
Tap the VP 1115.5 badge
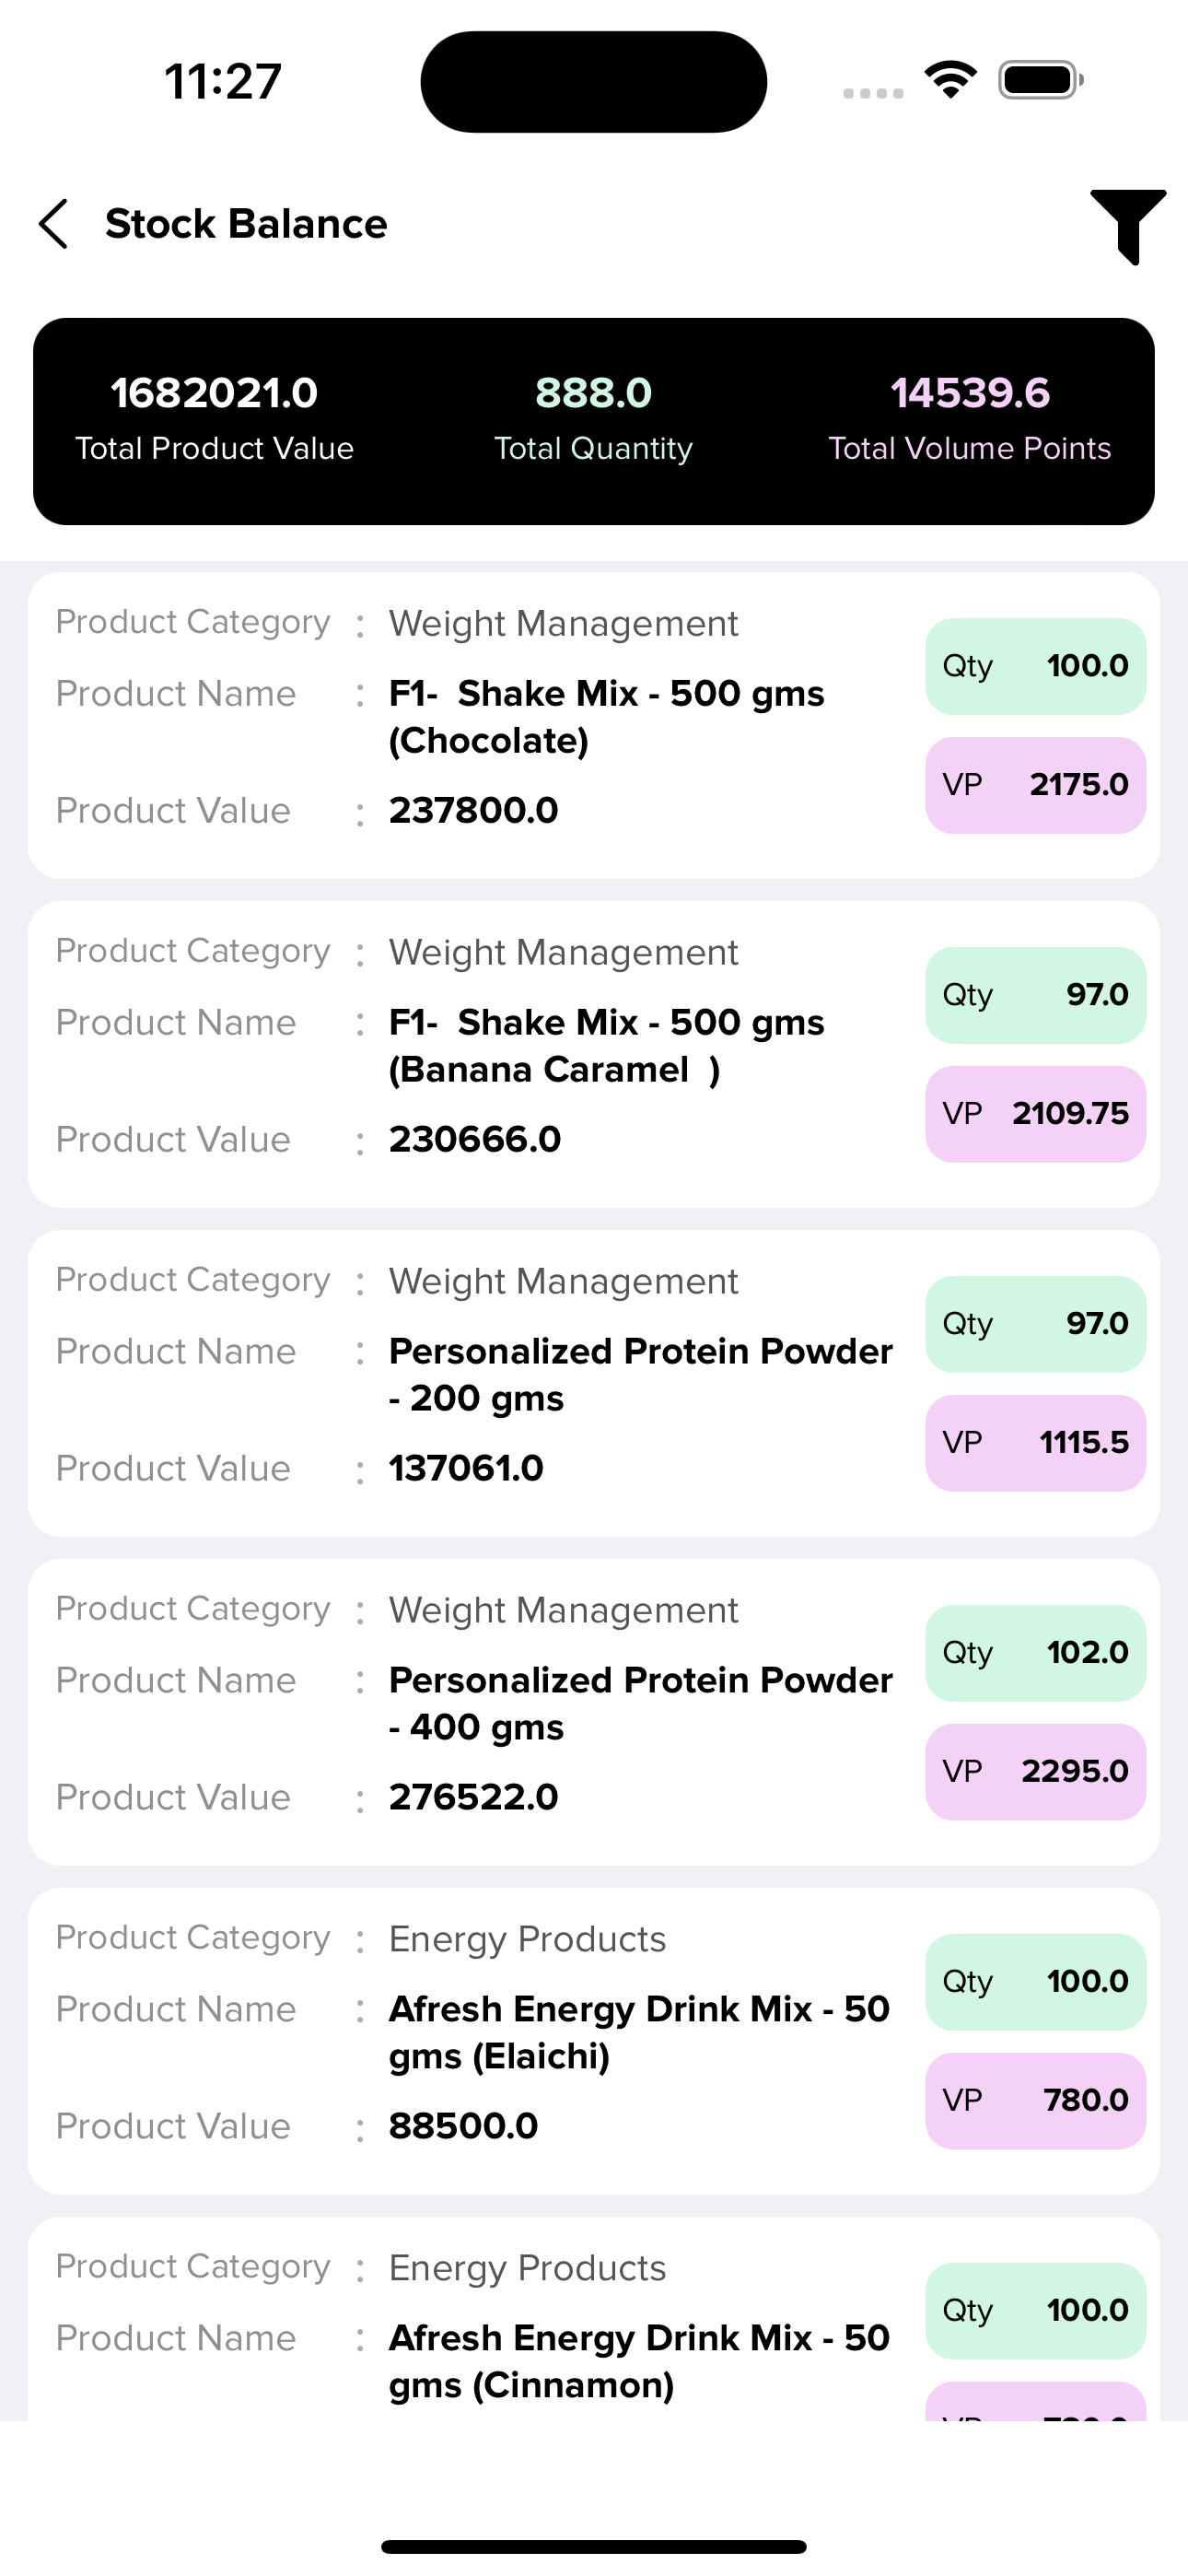click(1035, 1443)
